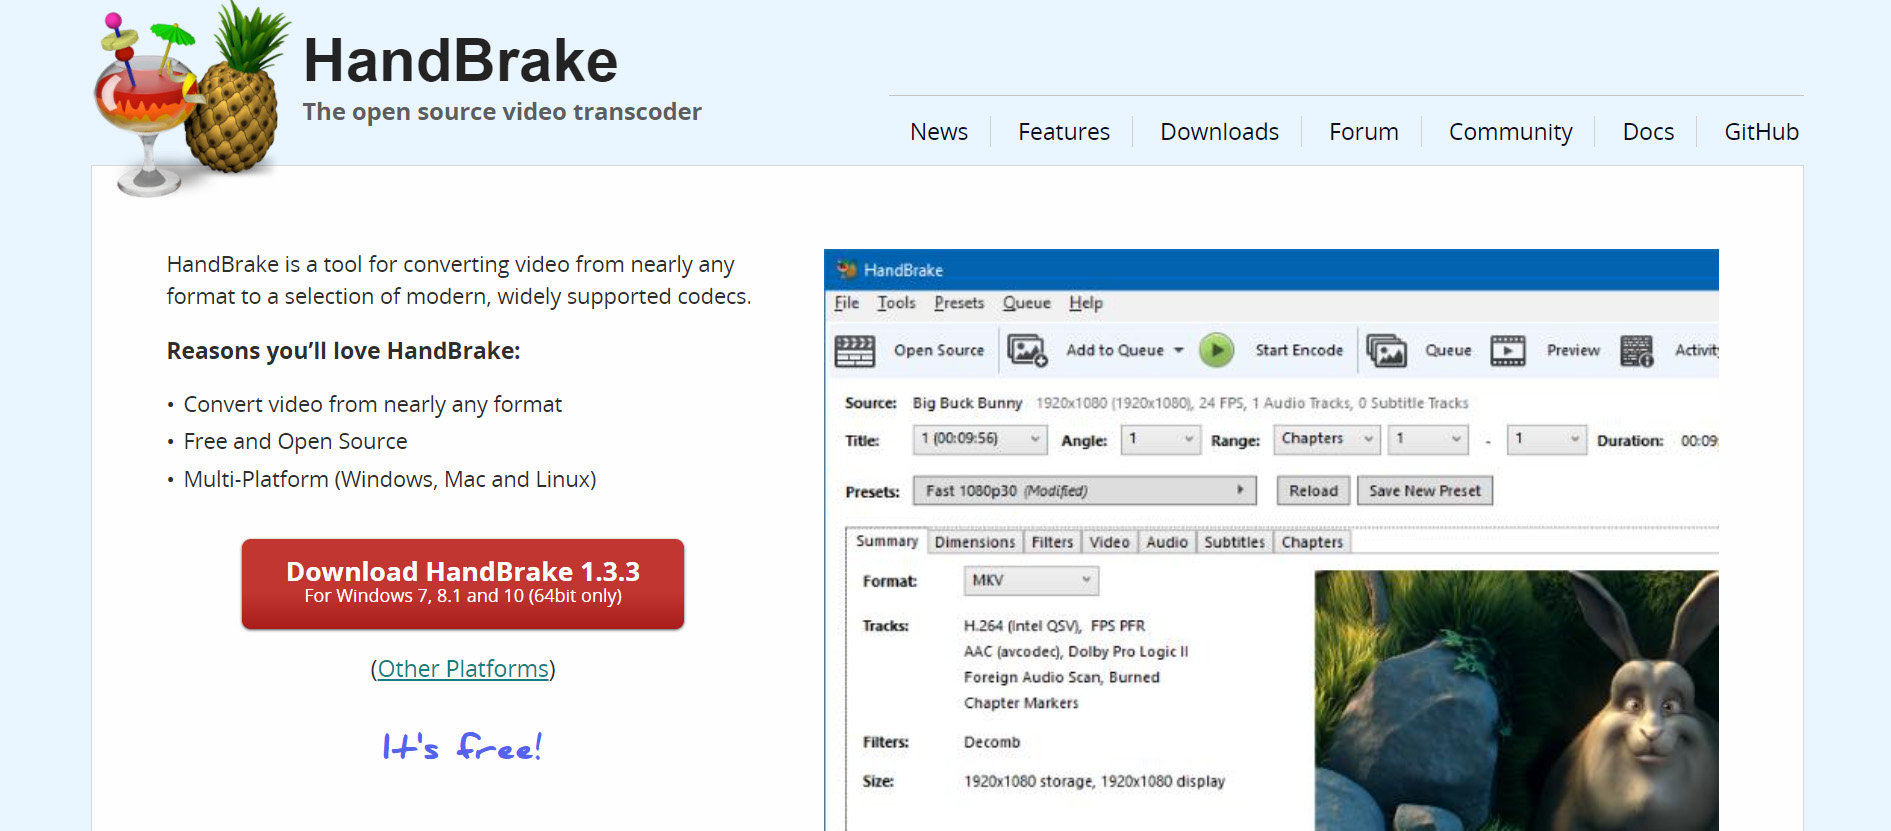This screenshot has height=831, width=1891.
Task: Switch to the Audio tab
Action: 1167,542
